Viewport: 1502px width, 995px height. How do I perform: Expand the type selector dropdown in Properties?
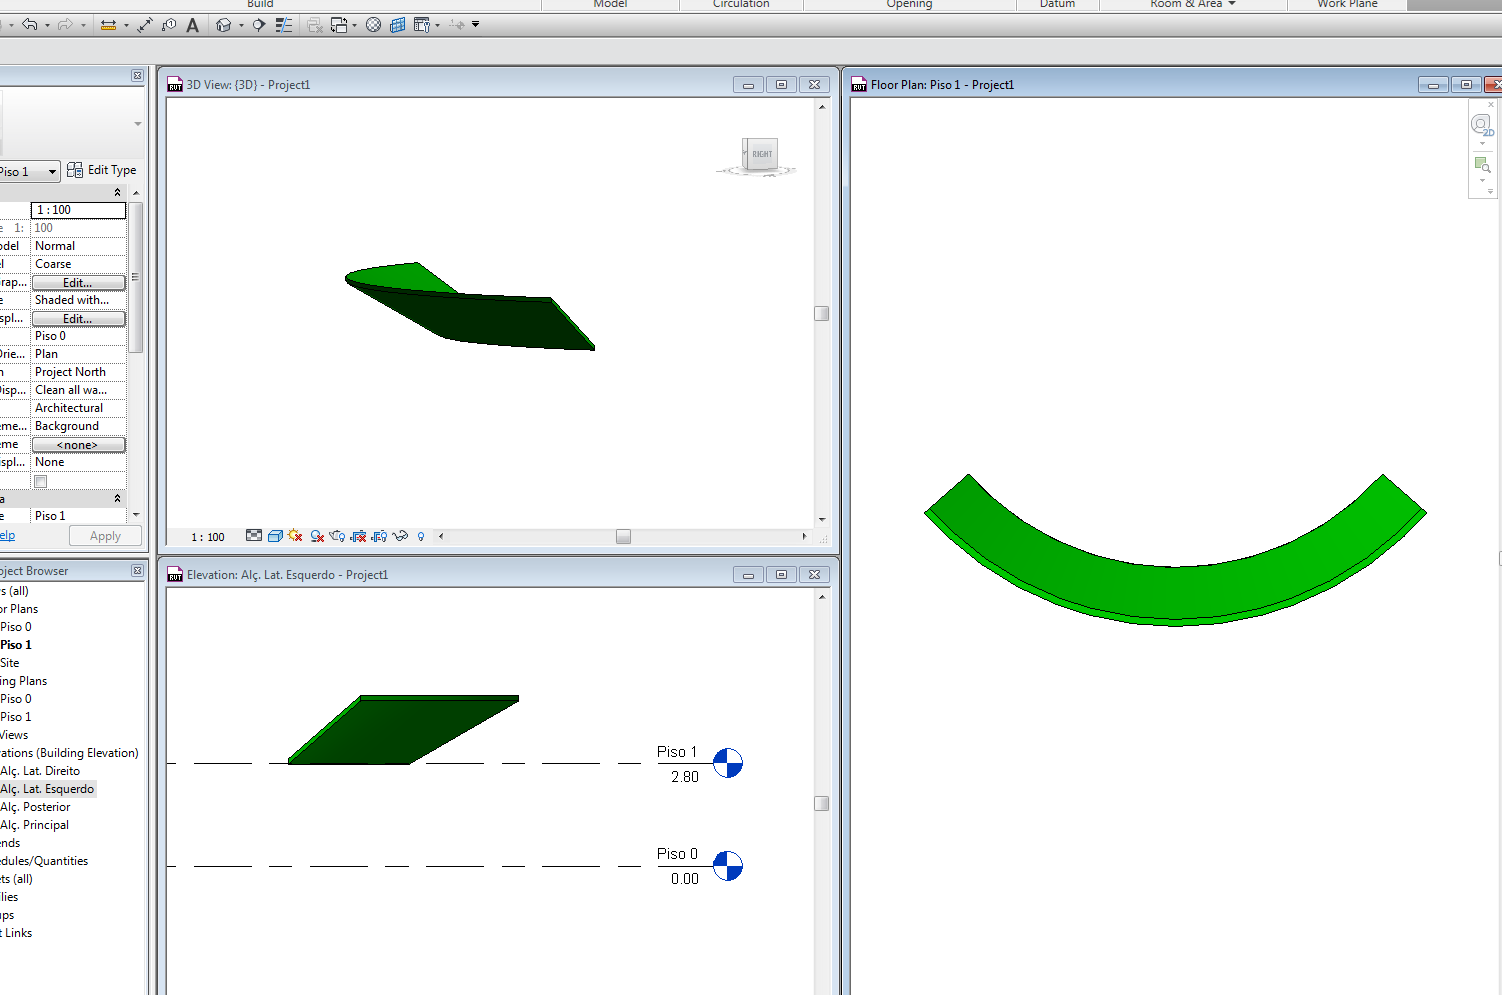(138, 124)
